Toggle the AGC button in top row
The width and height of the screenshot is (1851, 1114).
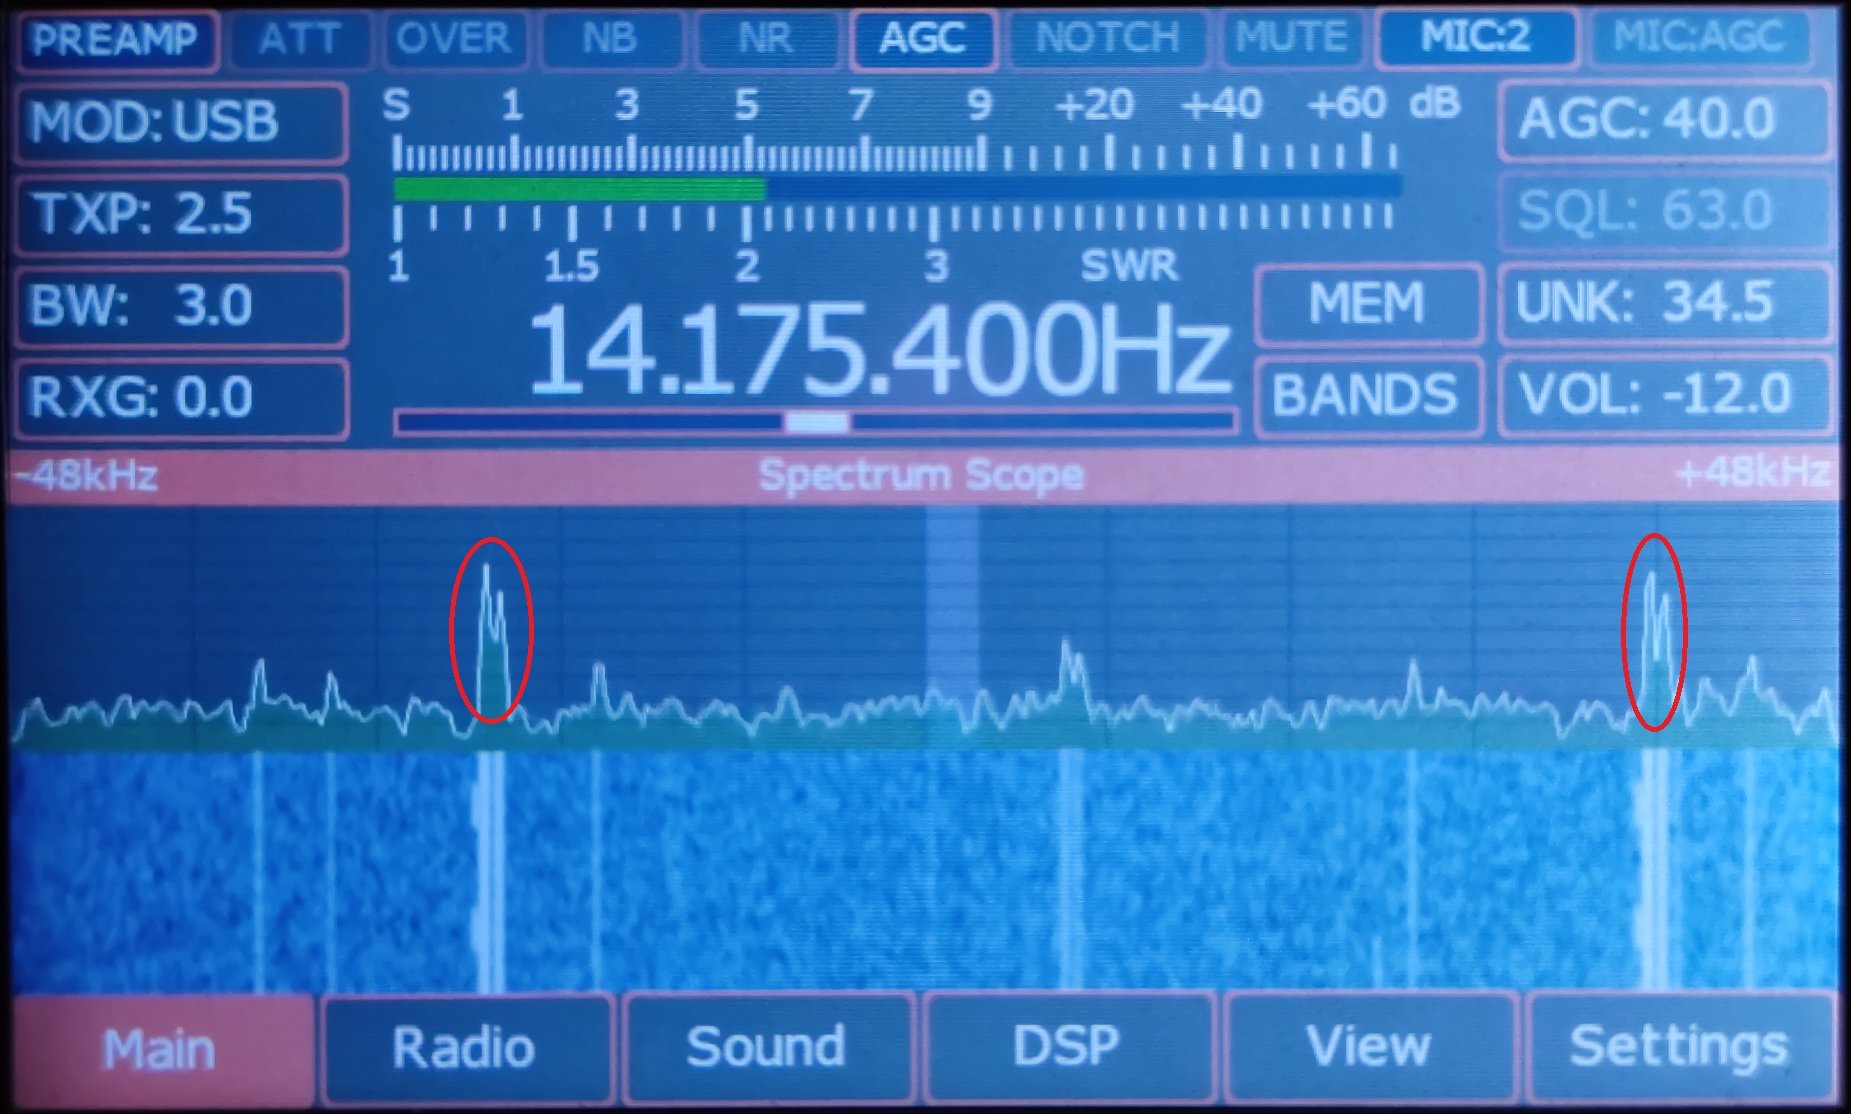pos(922,40)
